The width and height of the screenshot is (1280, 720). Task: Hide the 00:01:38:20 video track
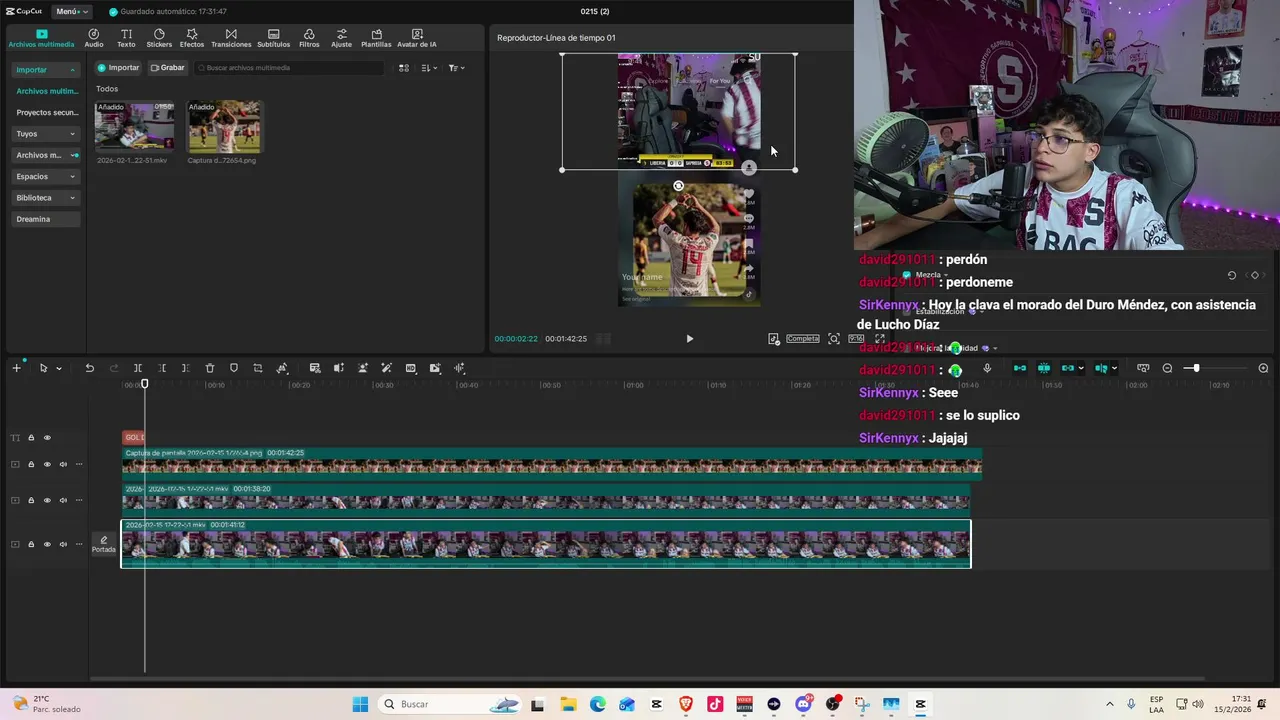(47, 500)
